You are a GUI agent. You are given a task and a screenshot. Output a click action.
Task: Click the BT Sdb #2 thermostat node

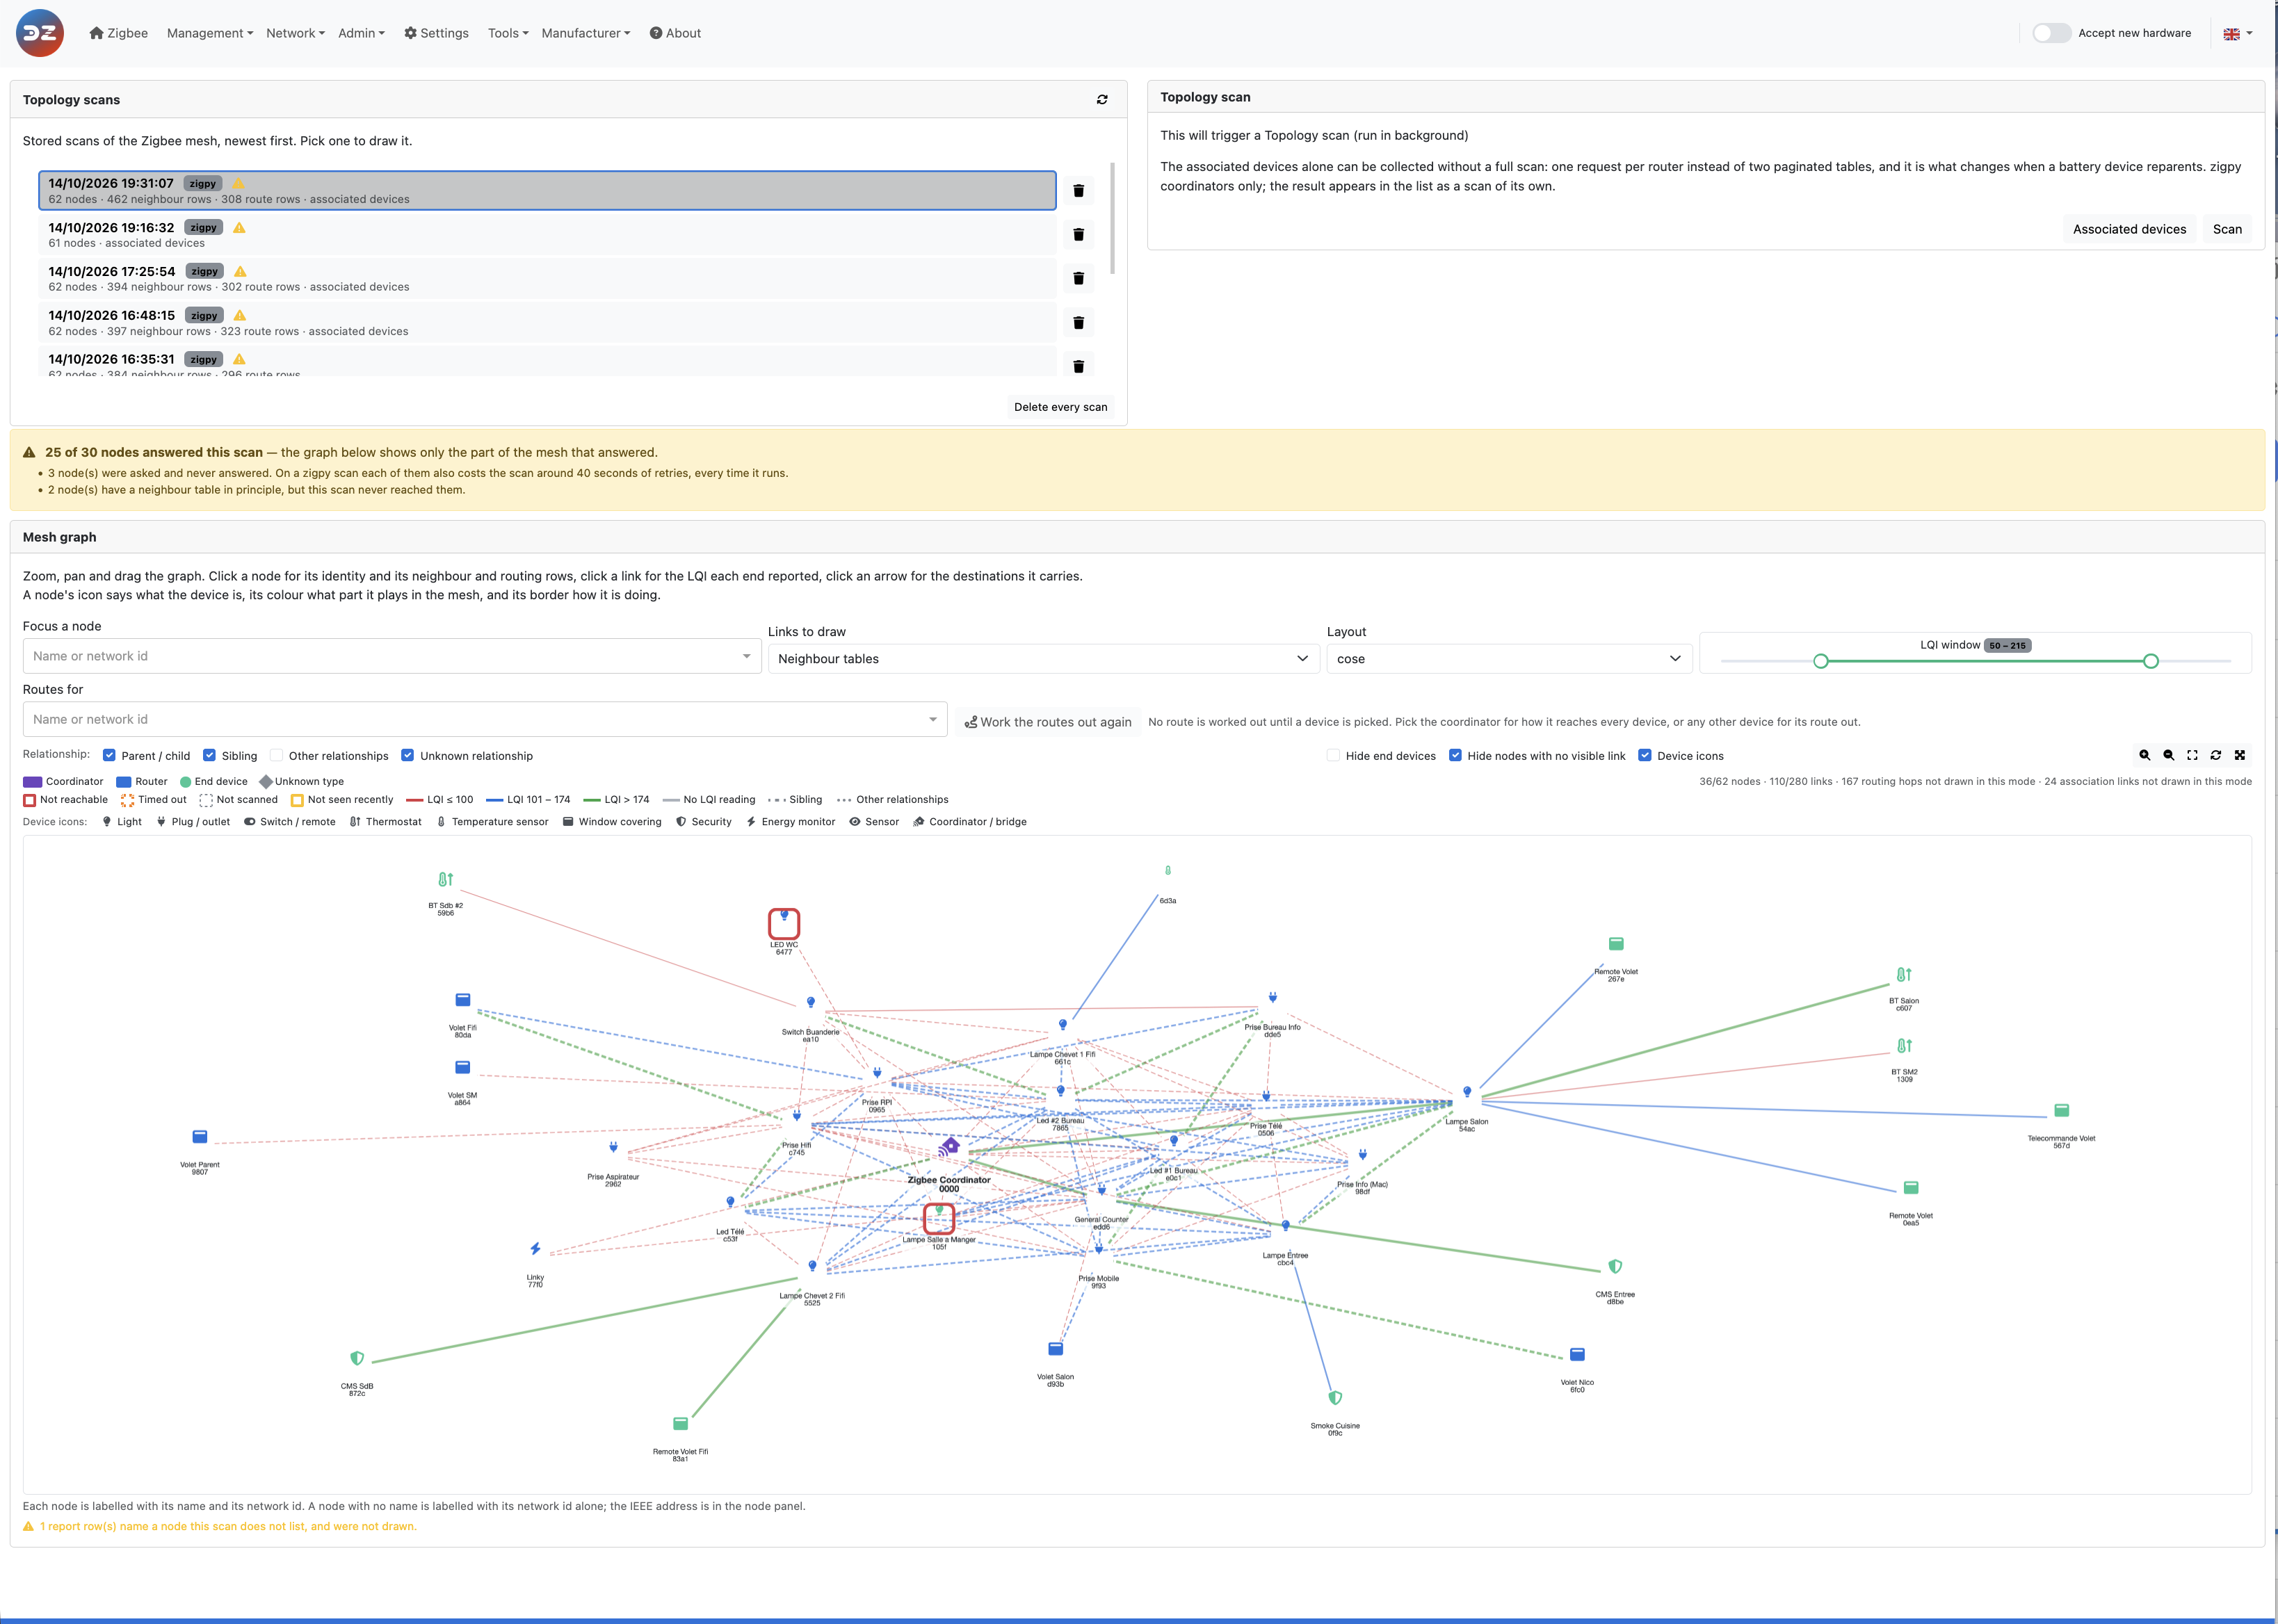pyautogui.click(x=445, y=879)
